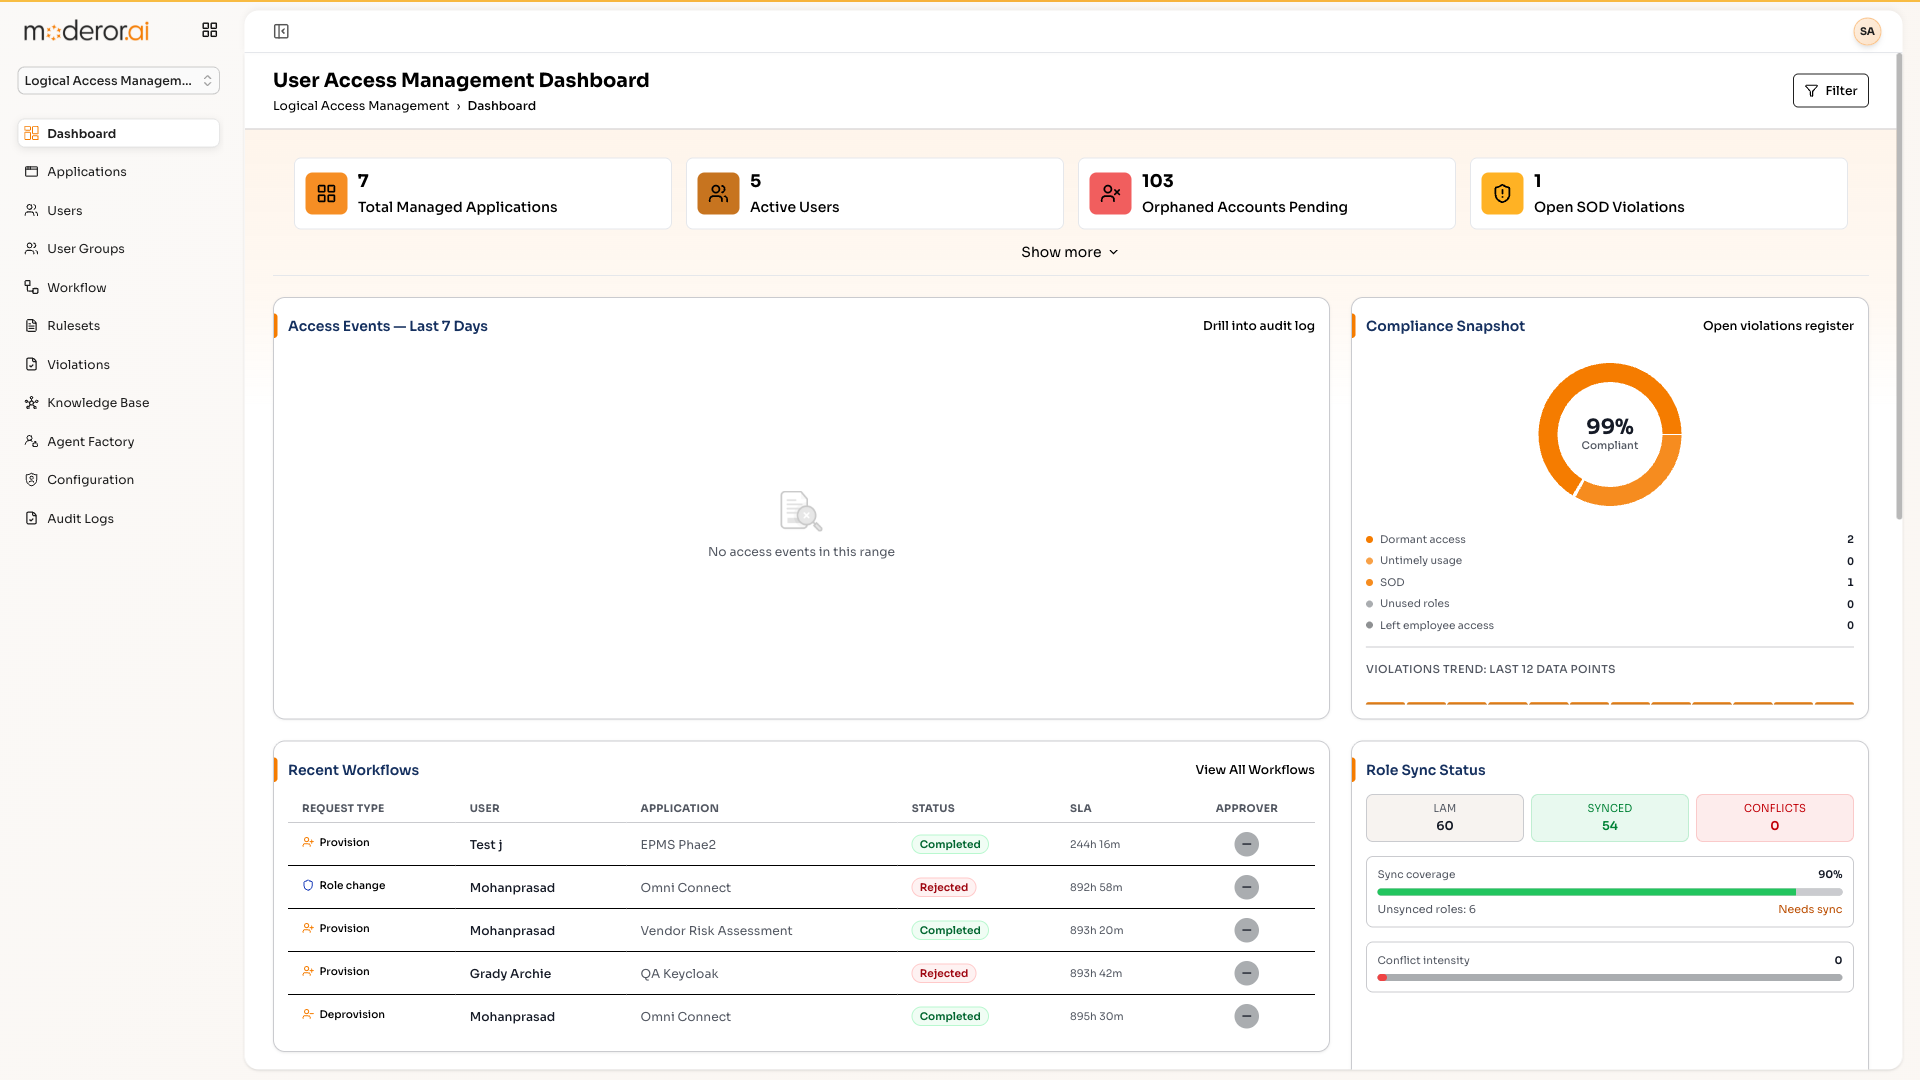Click the CONFLICTS 0 tile
Viewport: 1920px width, 1080px height.
[1774, 818]
